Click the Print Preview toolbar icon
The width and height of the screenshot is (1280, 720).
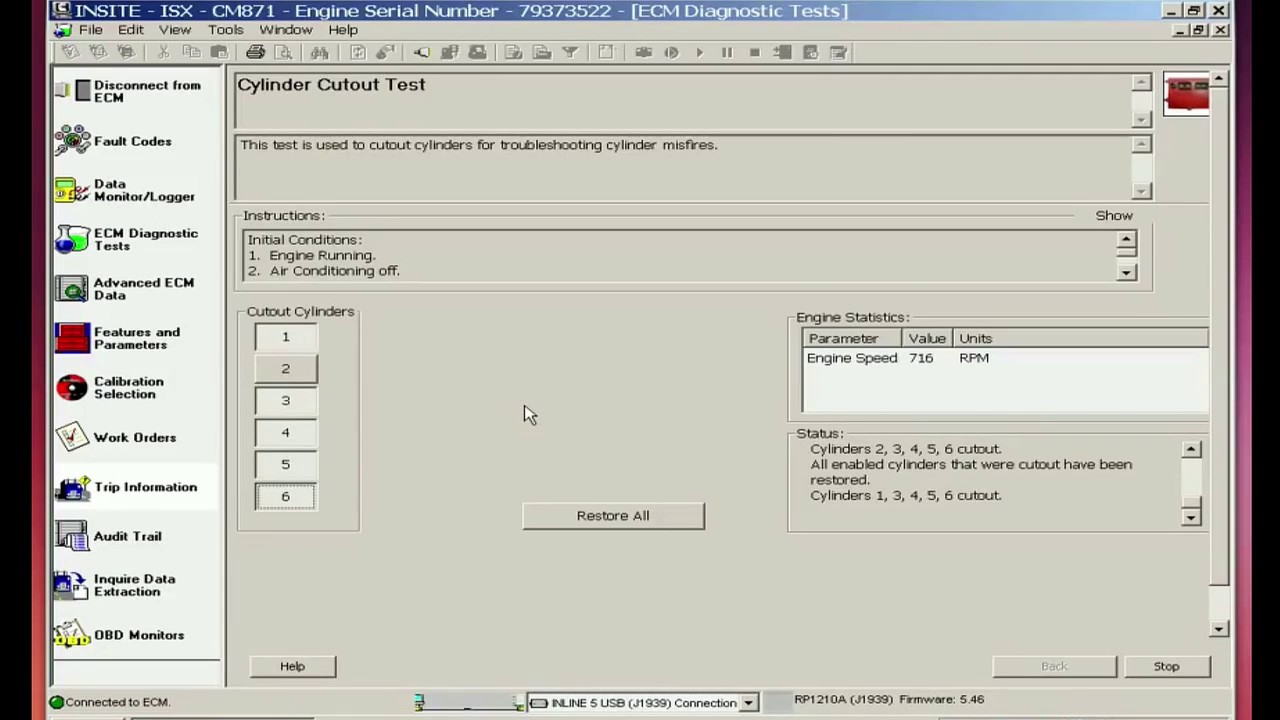point(283,52)
